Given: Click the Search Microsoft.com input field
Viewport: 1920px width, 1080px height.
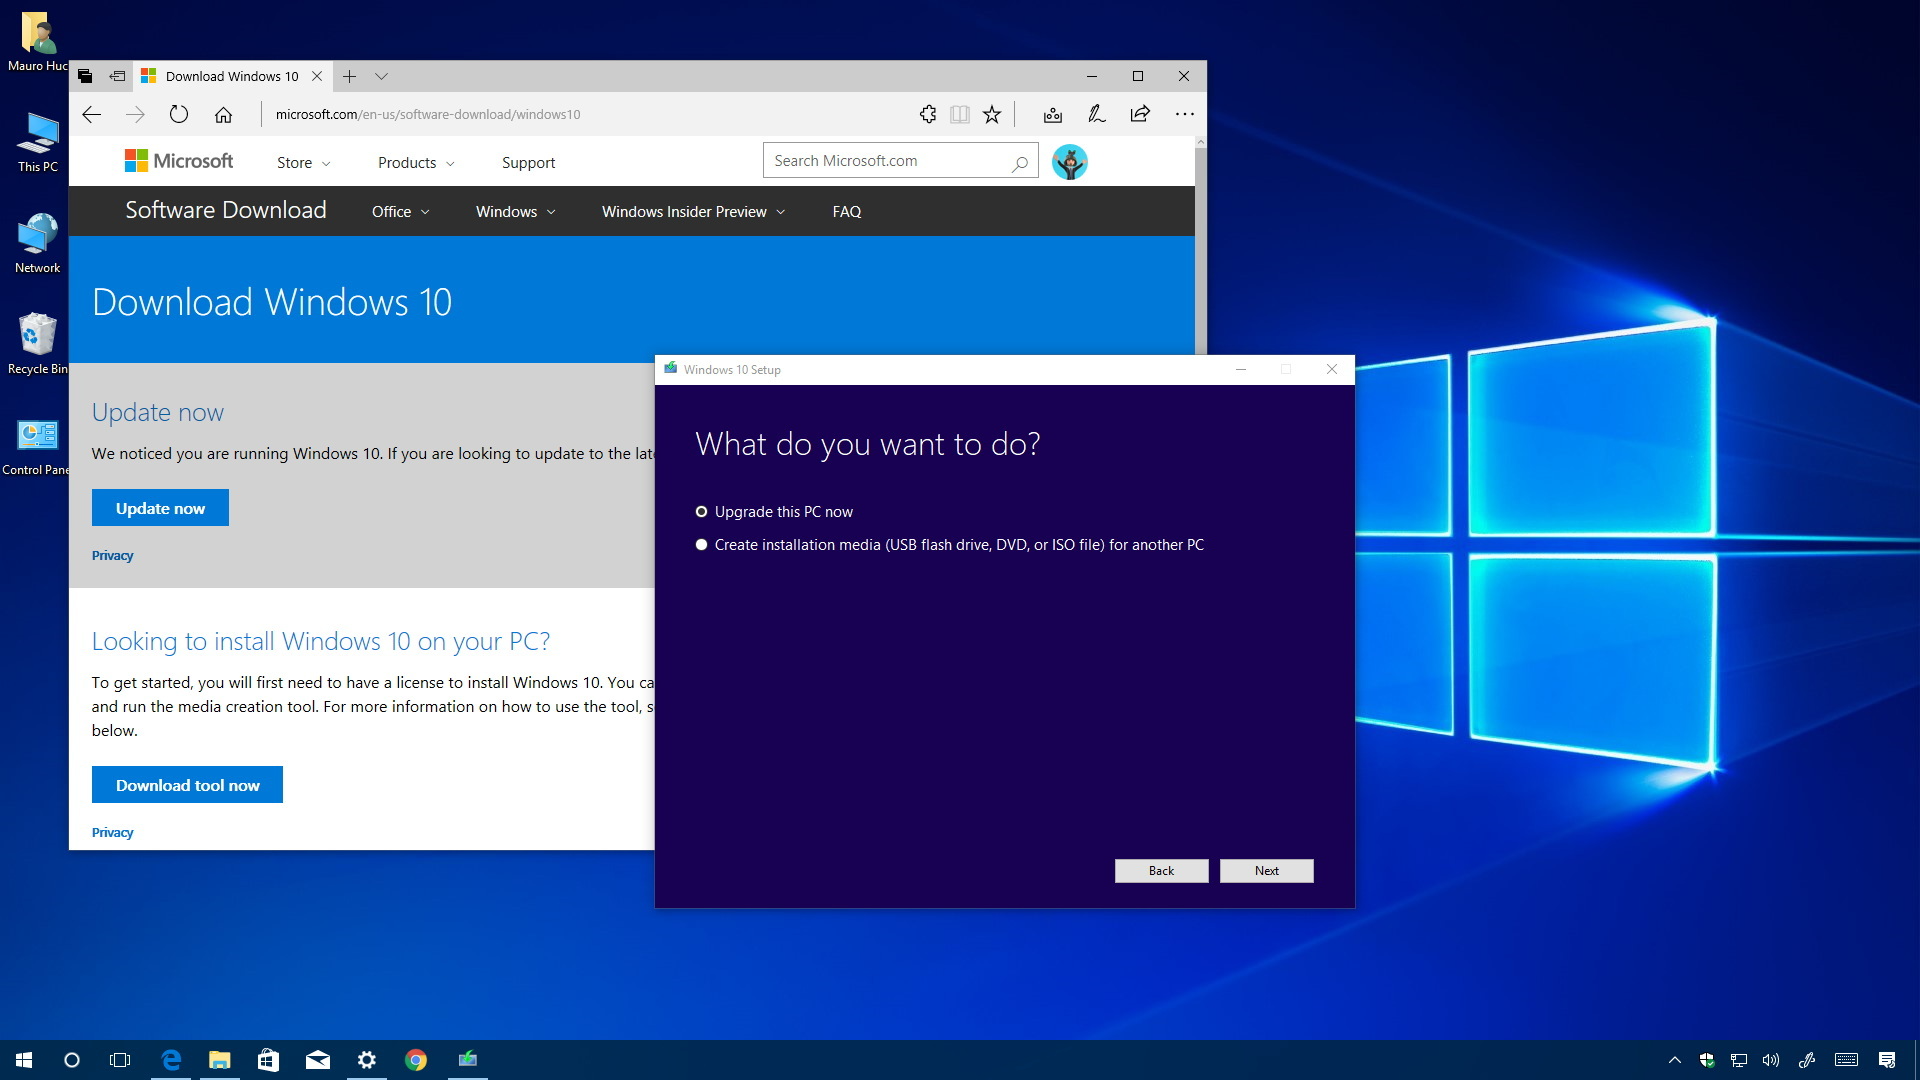Looking at the screenshot, I should click(x=897, y=161).
